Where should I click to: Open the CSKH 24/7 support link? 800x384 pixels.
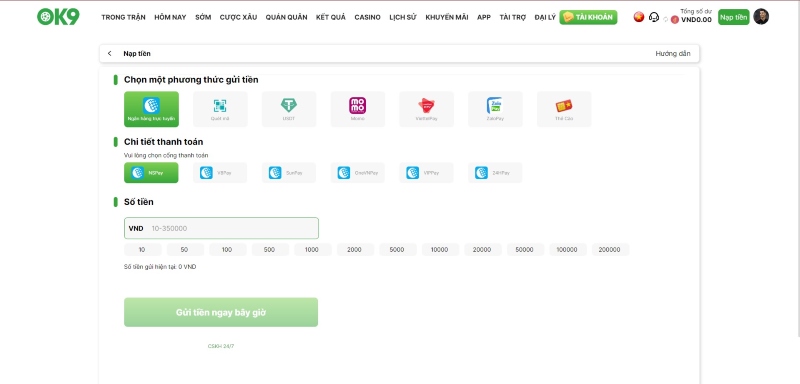(x=221, y=346)
